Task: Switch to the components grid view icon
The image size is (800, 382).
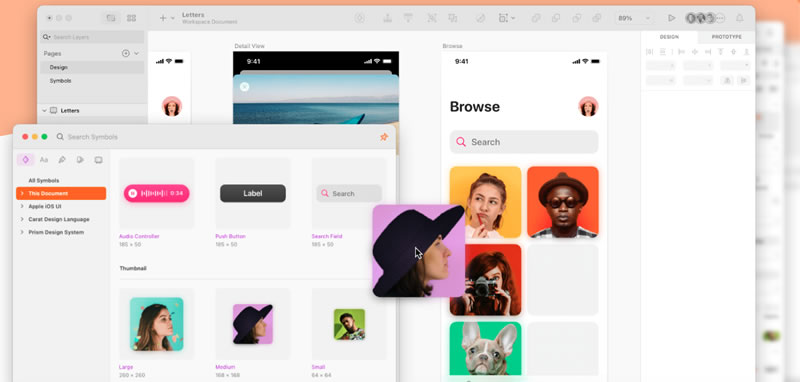Action: (x=131, y=18)
